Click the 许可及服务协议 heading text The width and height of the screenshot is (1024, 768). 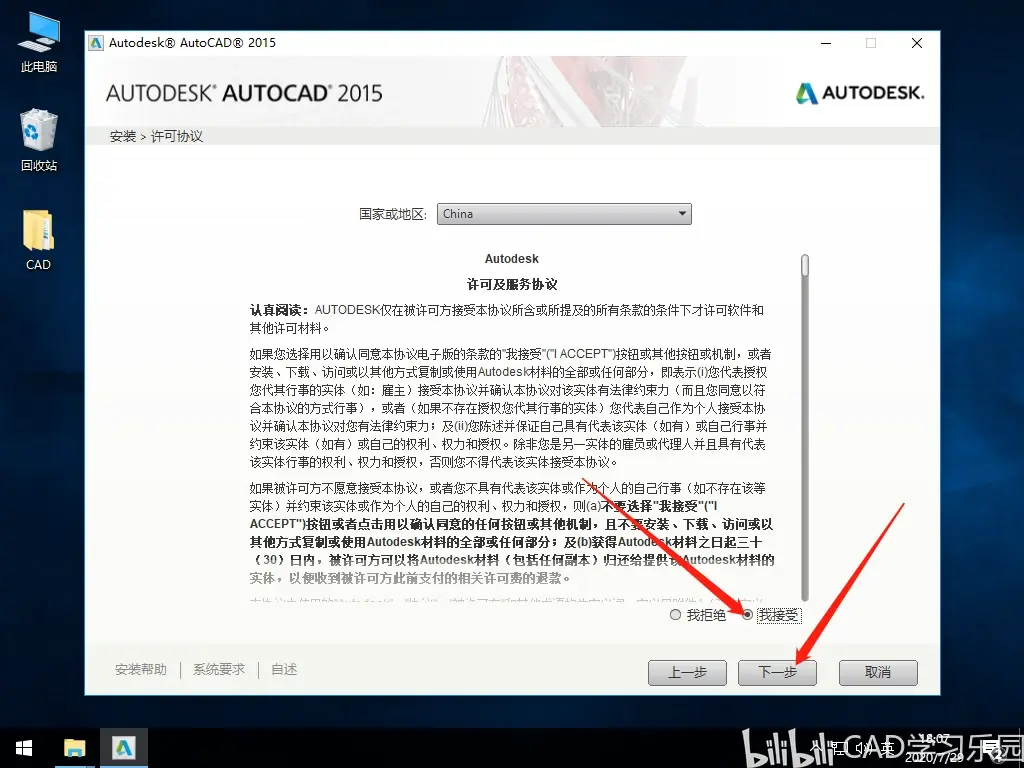click(512, 284)
